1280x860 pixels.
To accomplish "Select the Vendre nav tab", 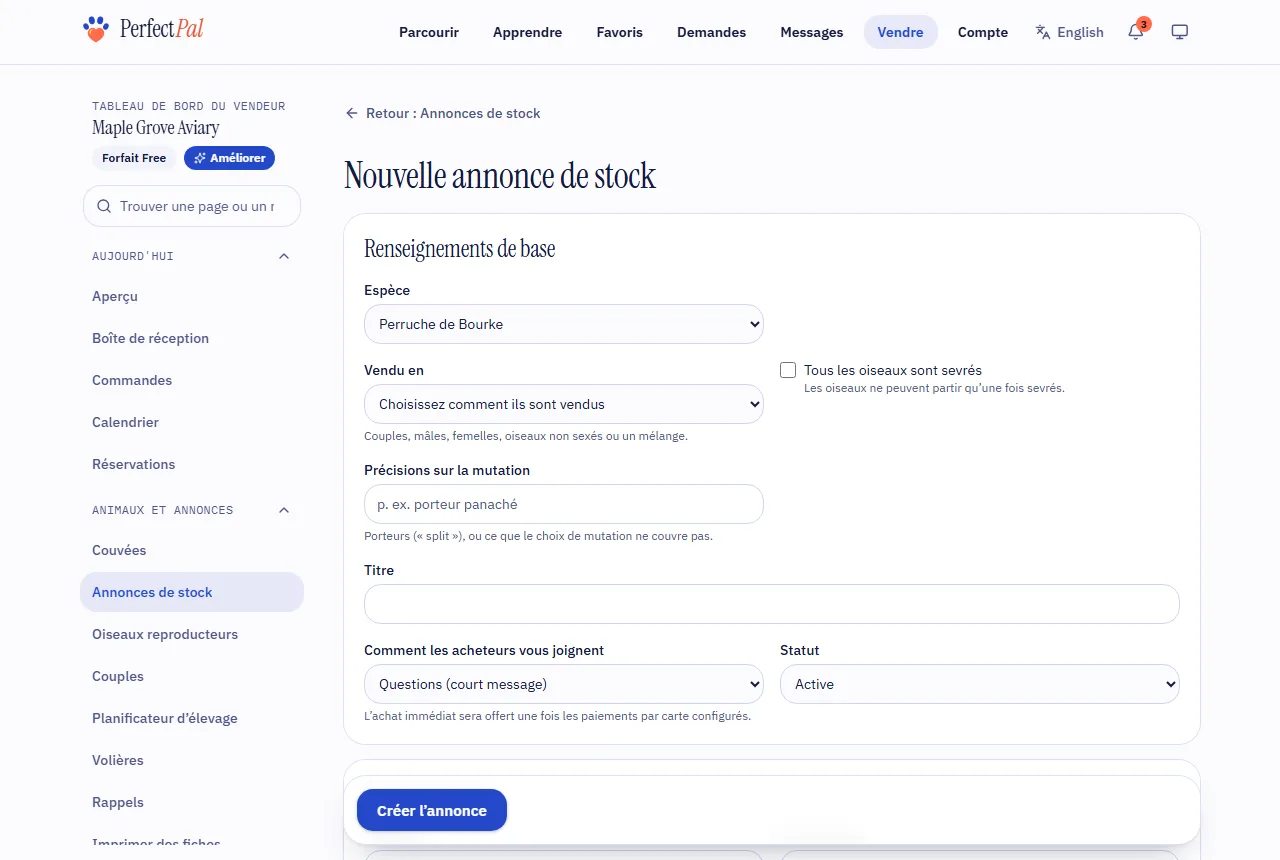I will pos(901,32).
